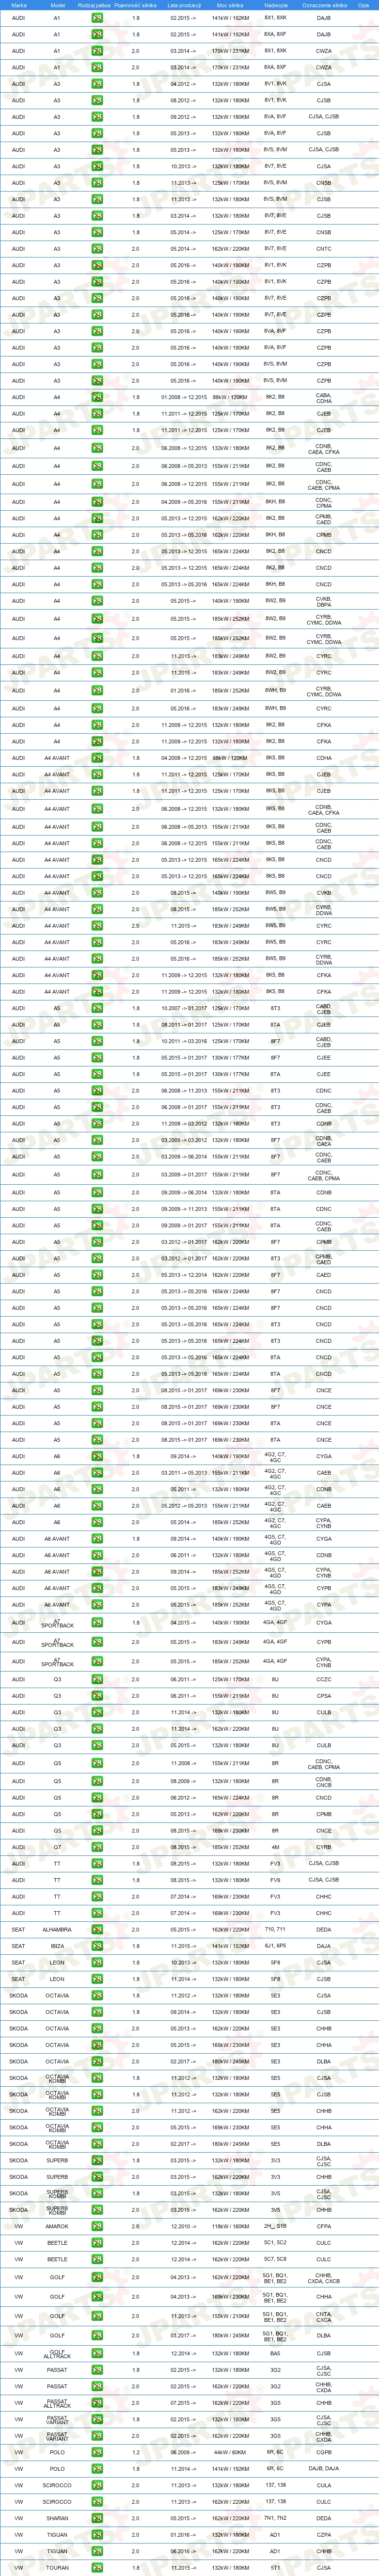Select the AMAROK model cell

click(57, 2226)
